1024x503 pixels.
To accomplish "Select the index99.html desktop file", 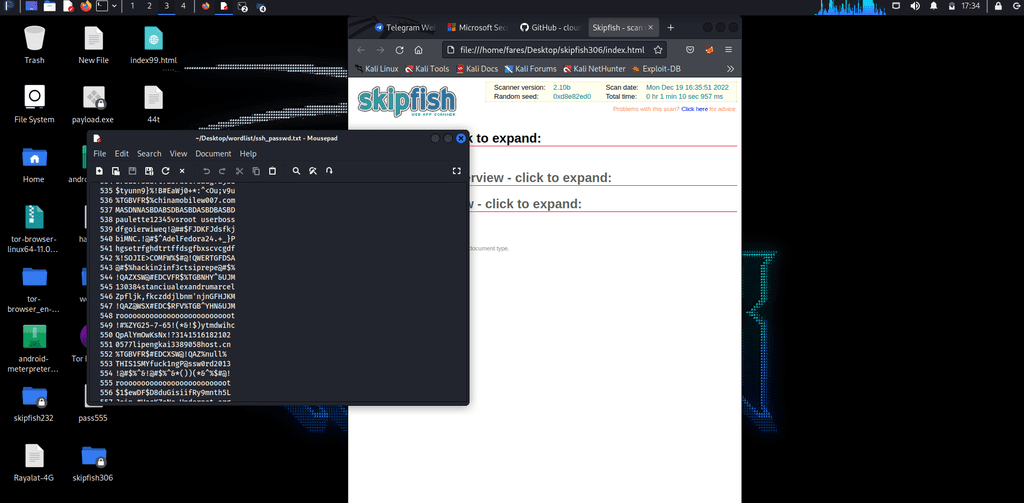I will click(153, 44).
